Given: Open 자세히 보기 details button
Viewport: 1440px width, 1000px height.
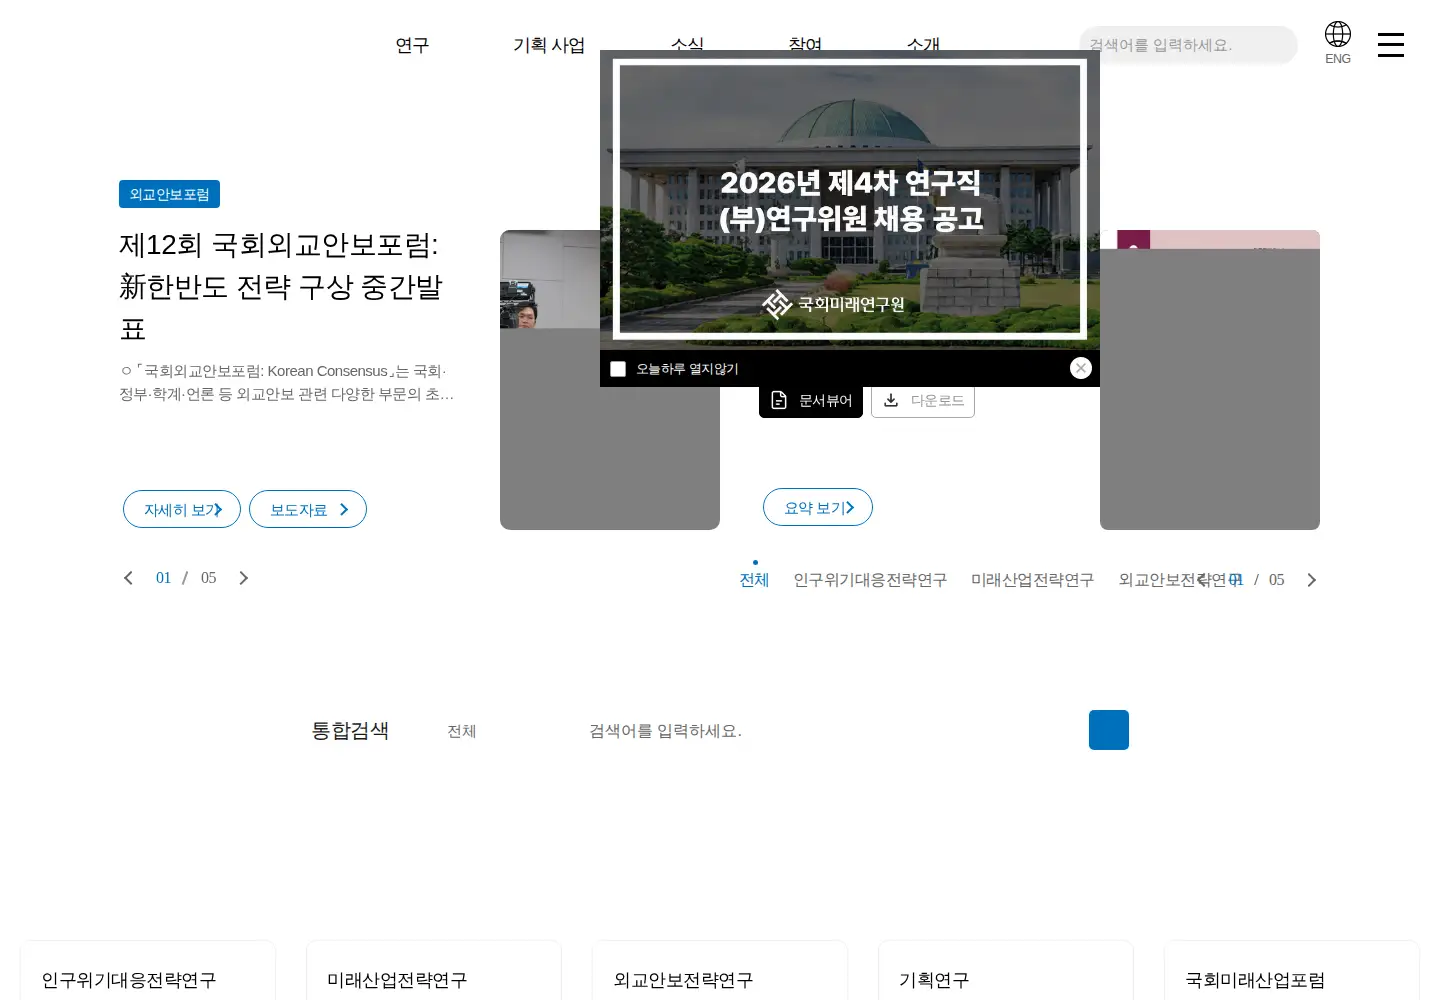Looking at the screenshot, I should click(182, 509).
